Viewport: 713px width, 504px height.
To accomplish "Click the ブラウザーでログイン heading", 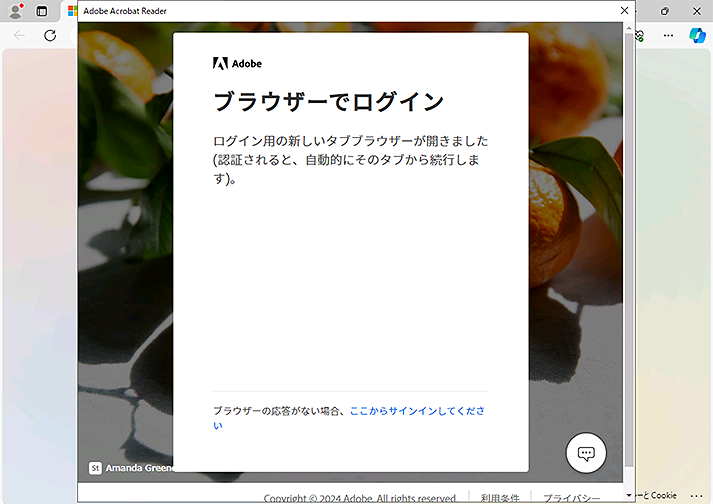I will (x=328, y=101).
